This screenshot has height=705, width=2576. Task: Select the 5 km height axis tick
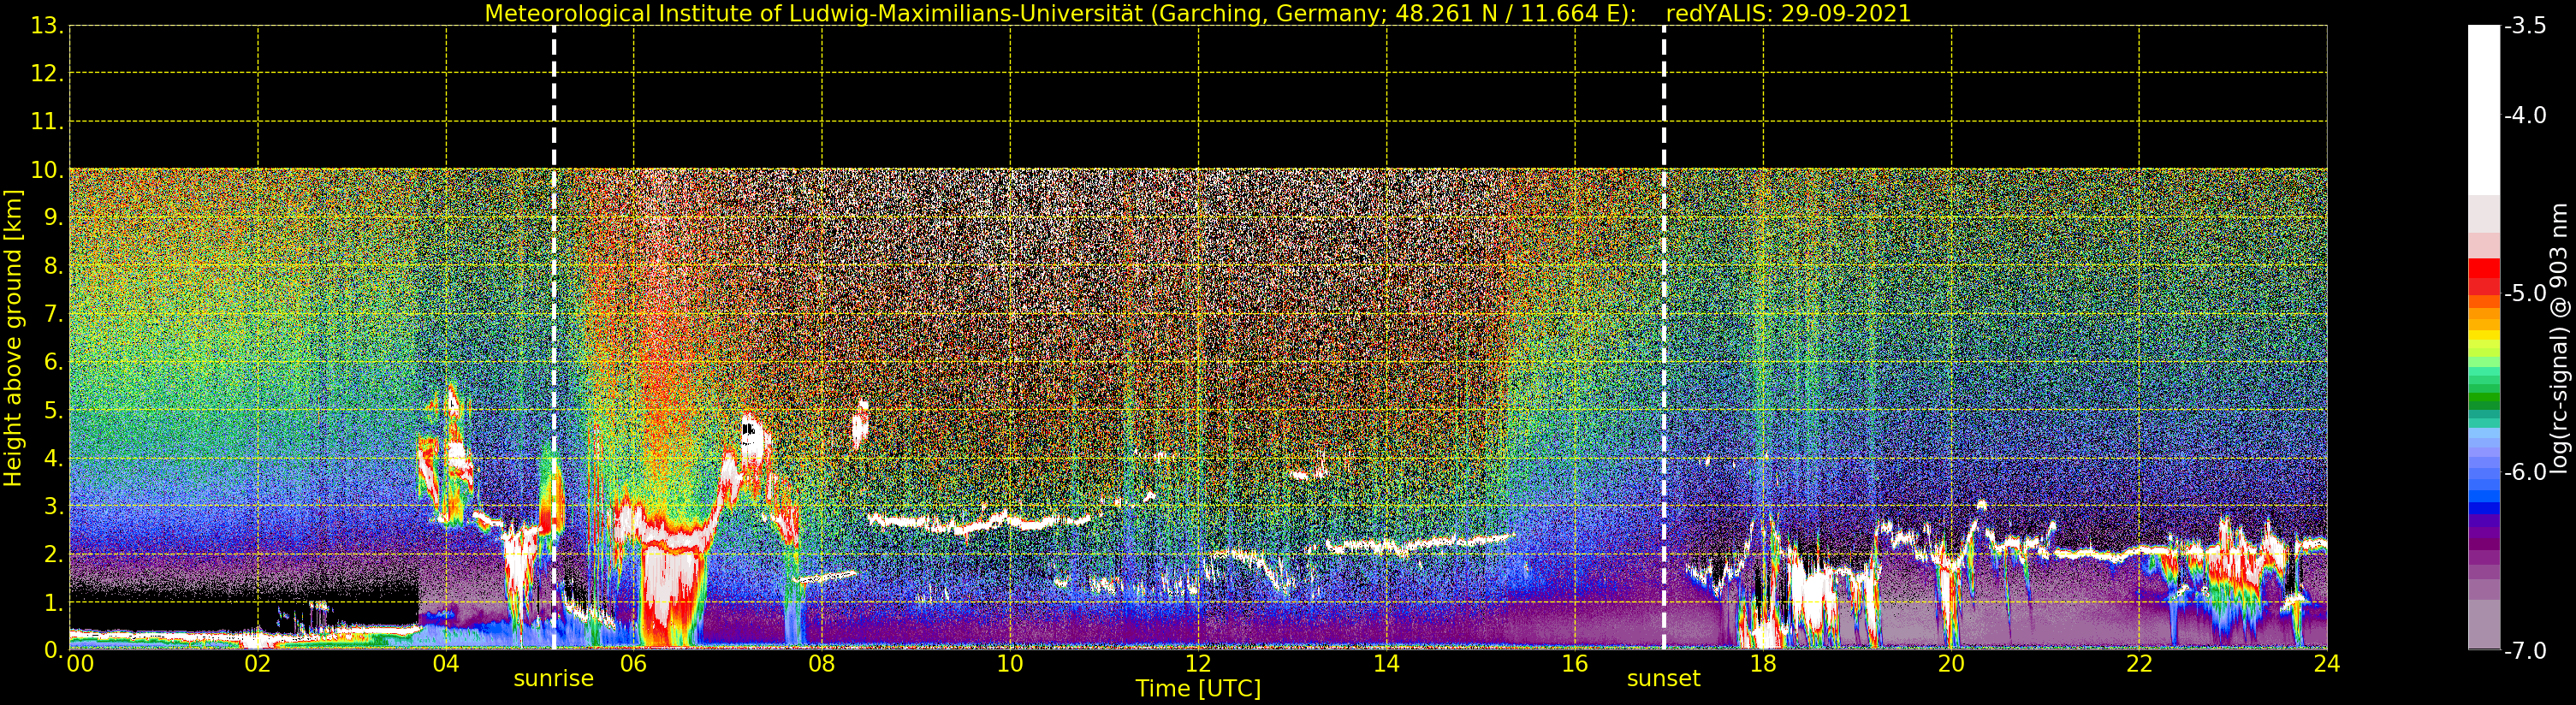[53, 410]
